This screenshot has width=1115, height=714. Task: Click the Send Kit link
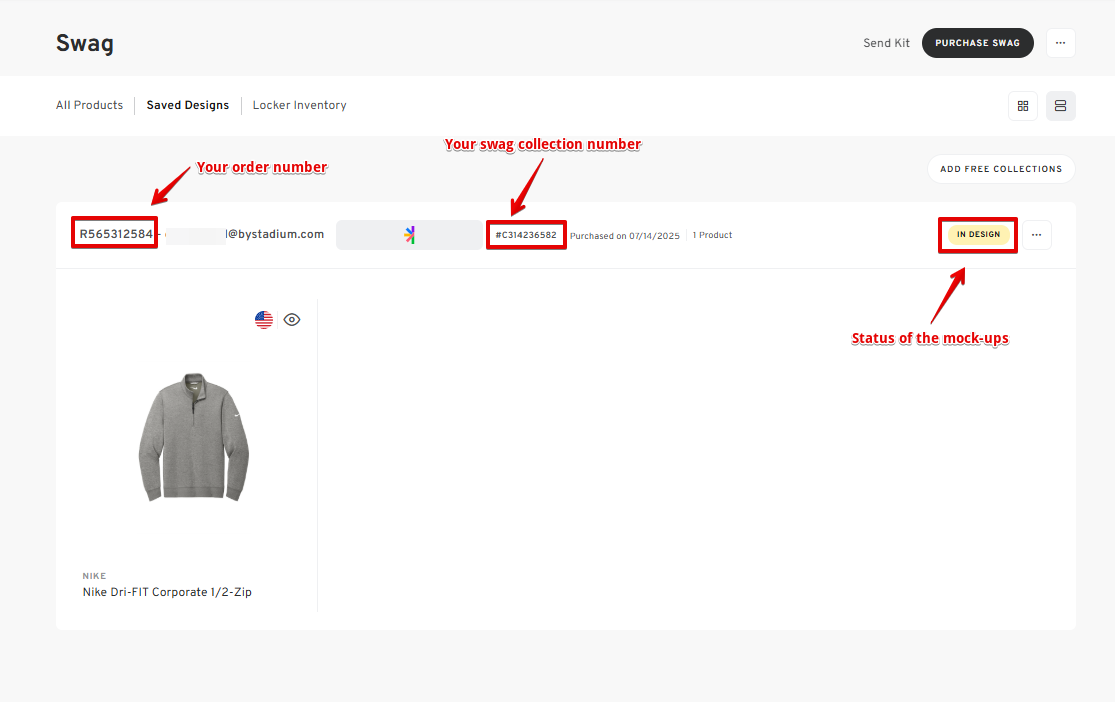[x=887, y=43]
